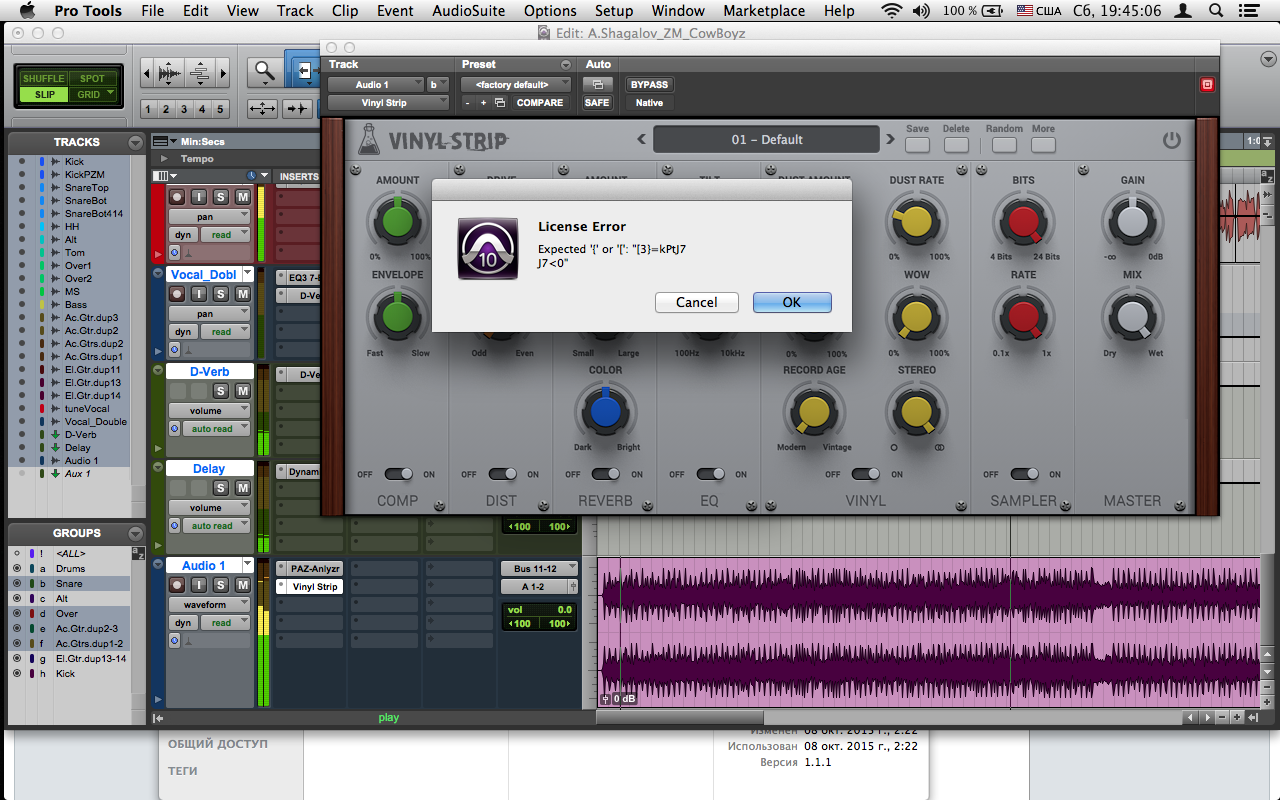Click the Wi-Fi icon in menu bar
The height and width of the screenshot is (800, 1280).
click(x=891, y=11)
